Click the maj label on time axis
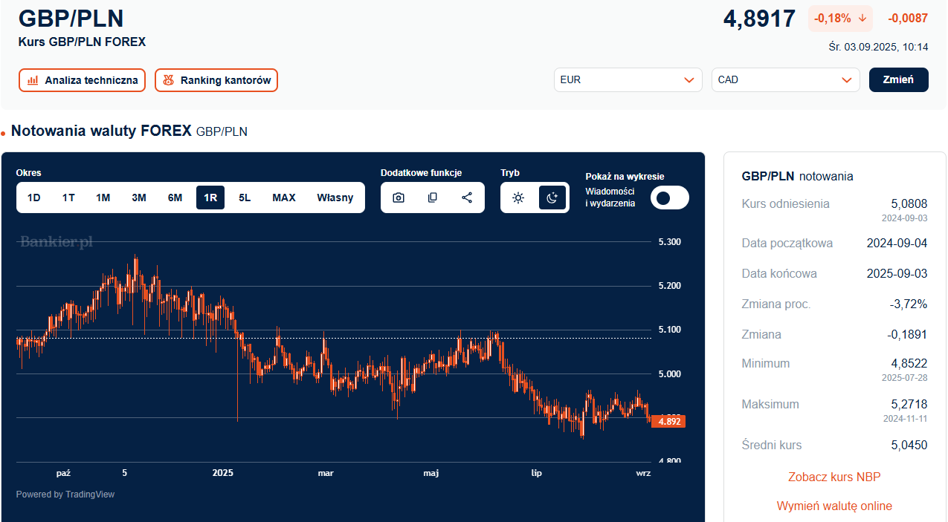This screenshot has height=522, width=948. (431, 473)
